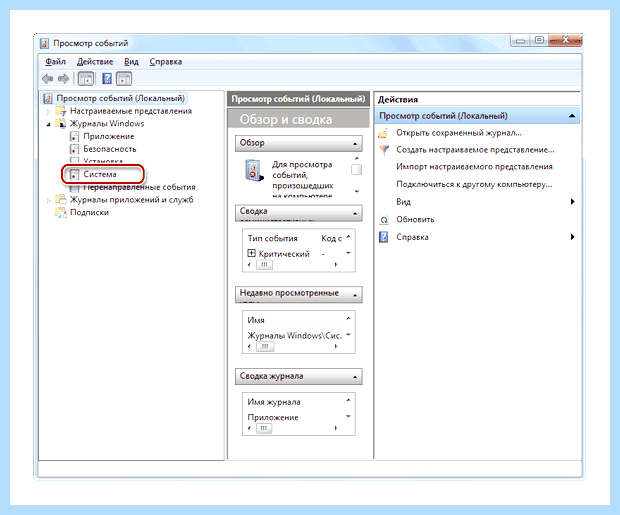Click the horizontal scrollbar thumb under Журналы Windows\Сис.
620x515 pixels.
(x=265, y=346)
